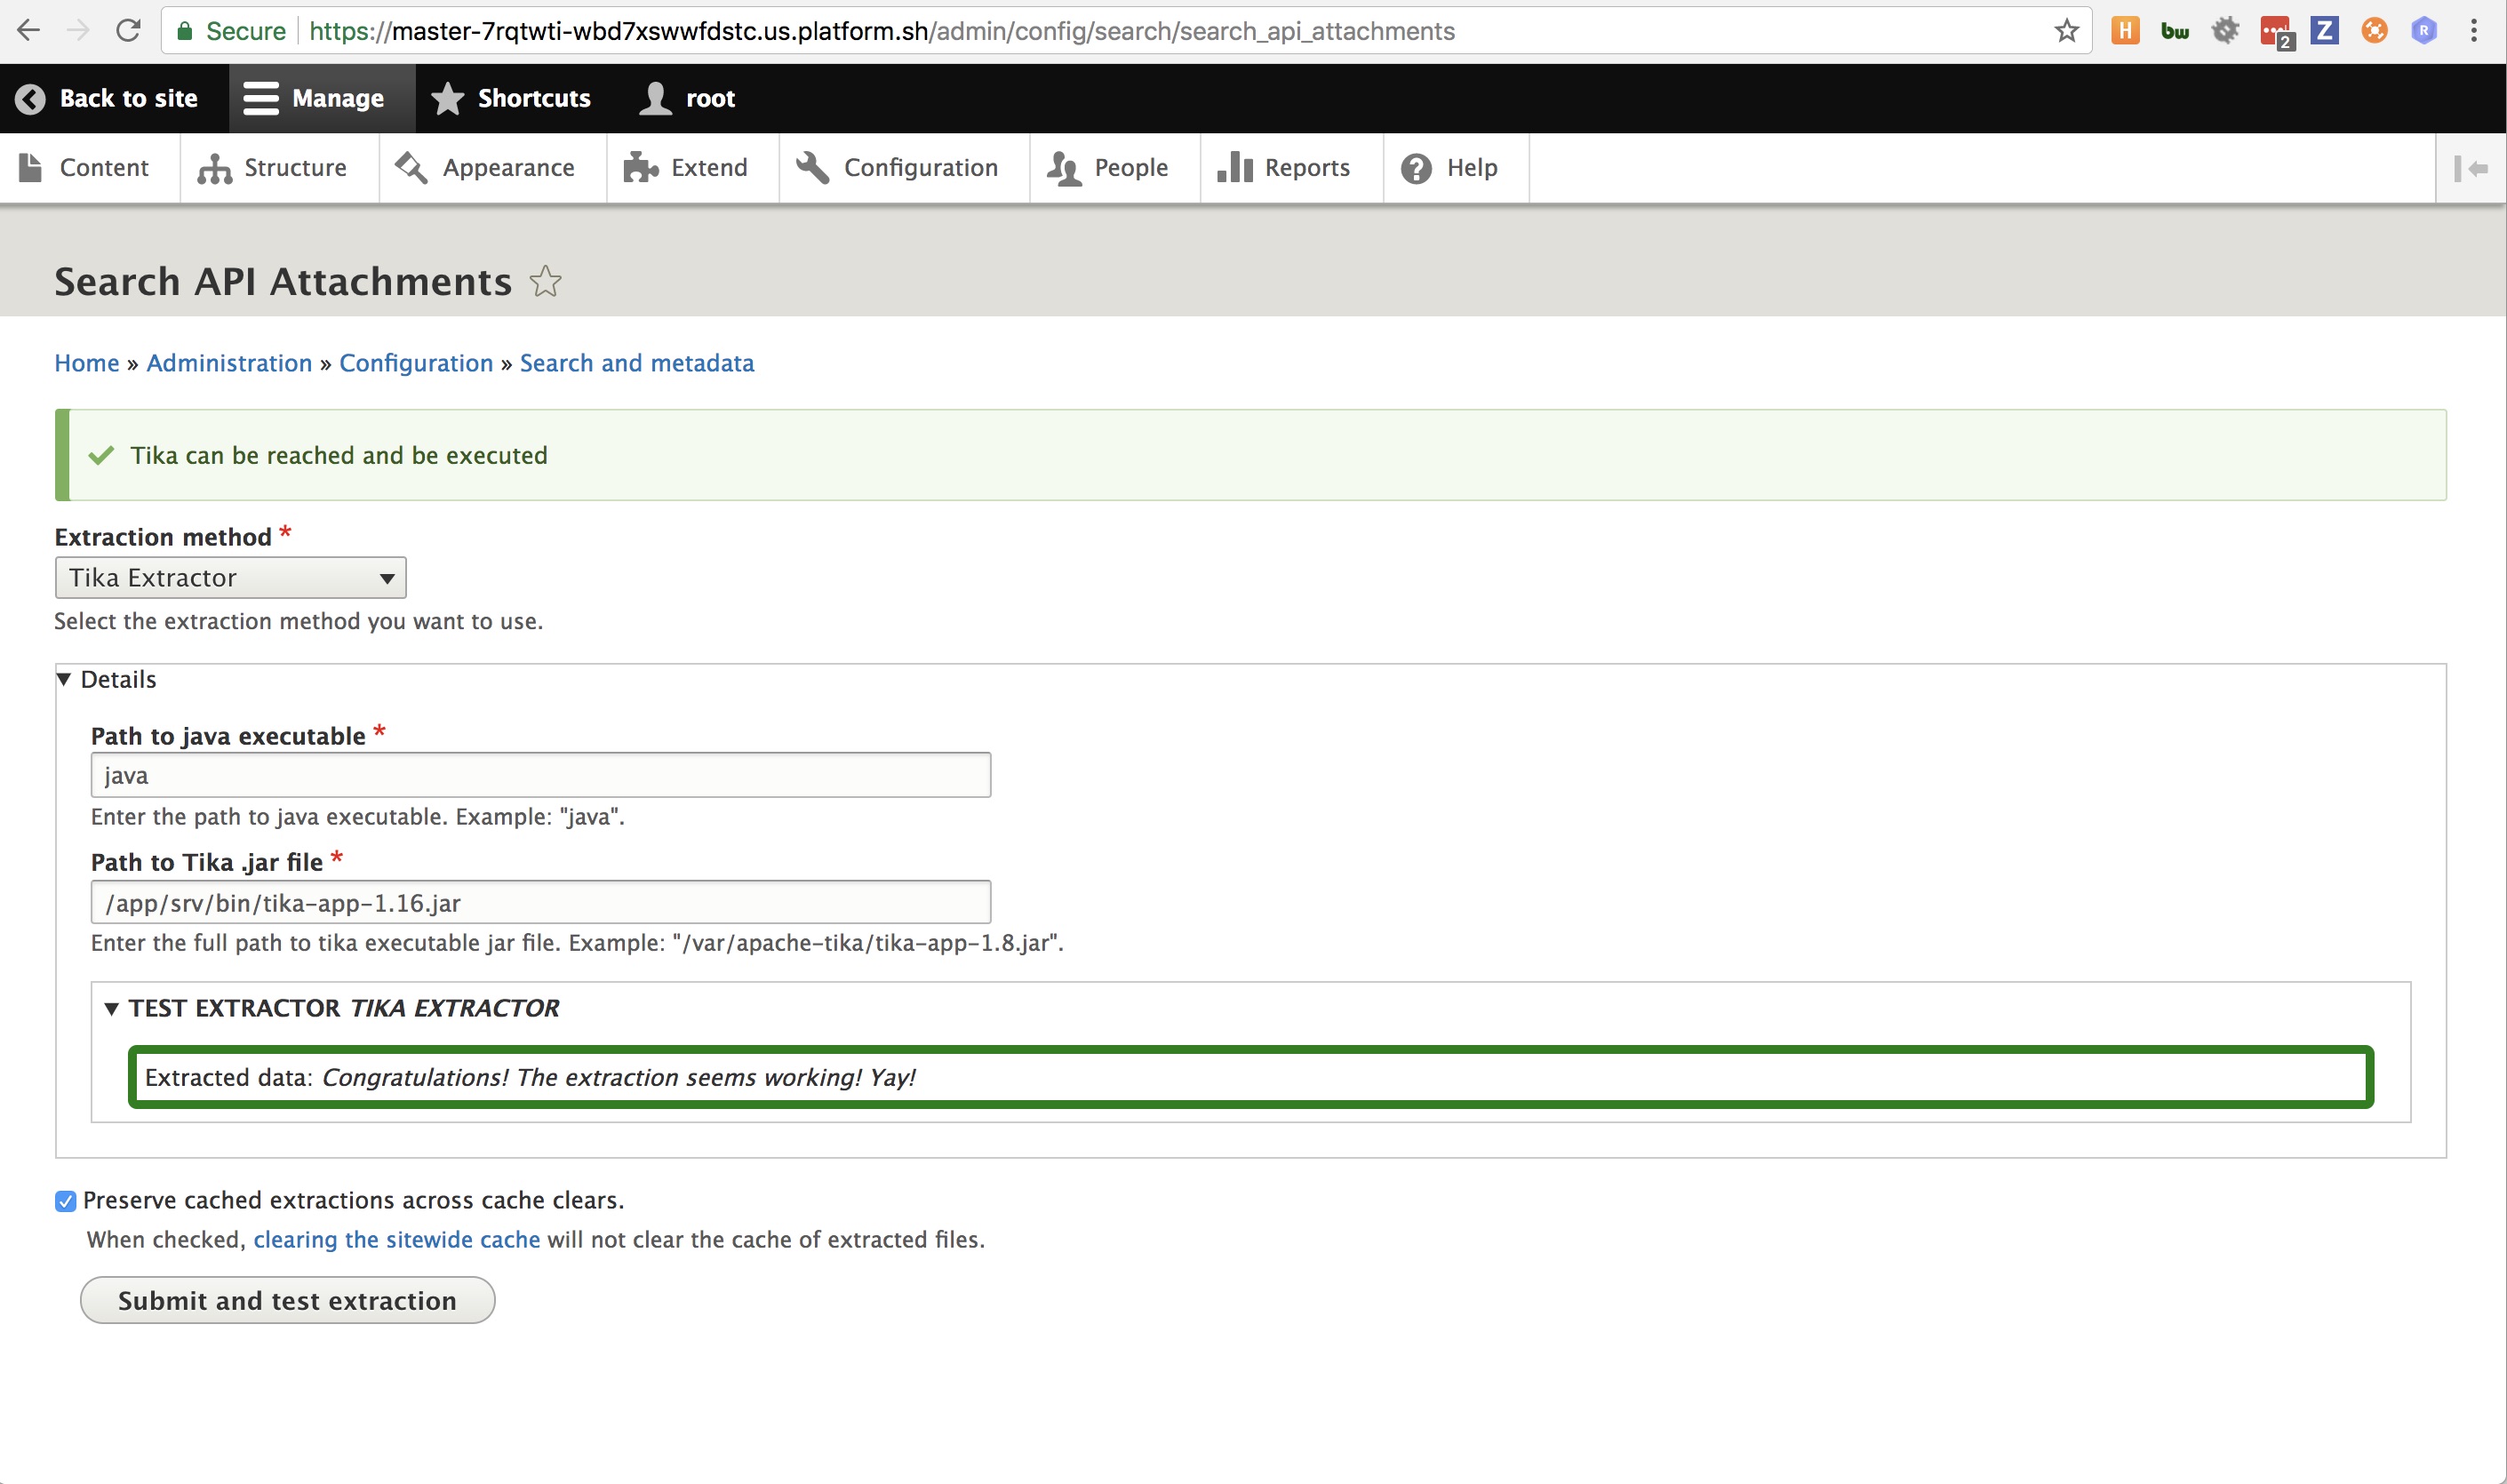Open the Appearance admin menu
2507x1484 pixels.
pyautogui.click(x=492, y=168)
